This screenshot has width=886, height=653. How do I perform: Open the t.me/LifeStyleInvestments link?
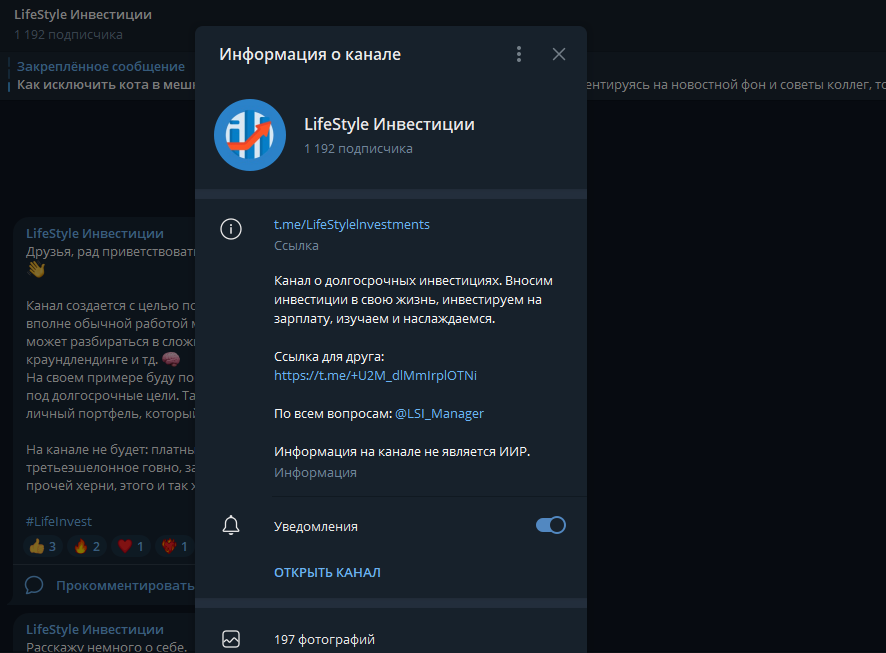(x=351, y=224)
